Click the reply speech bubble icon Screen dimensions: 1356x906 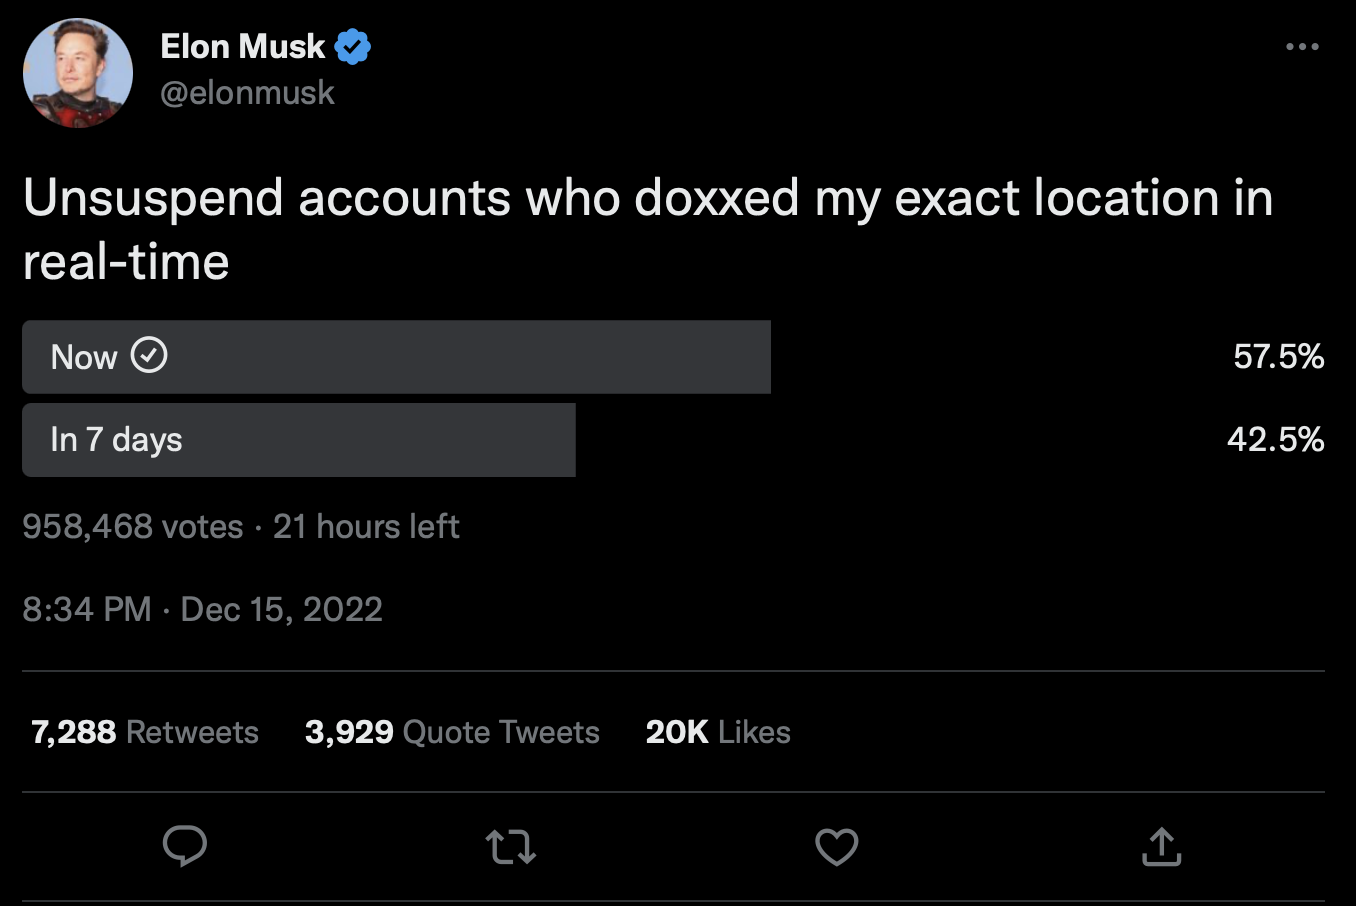click(x=185, y=846)
